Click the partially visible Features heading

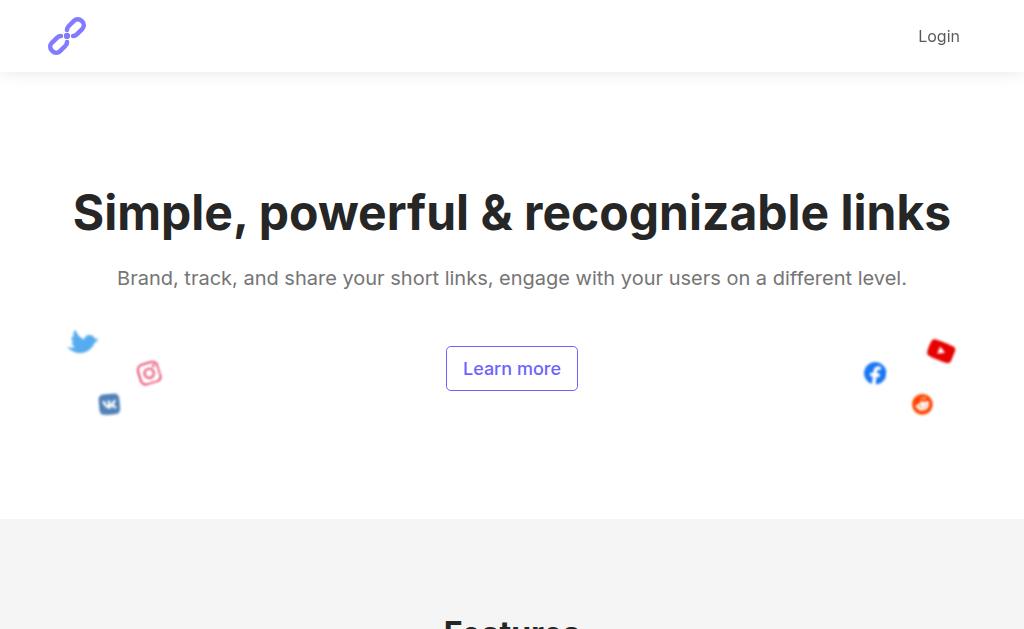click(511, 622)
